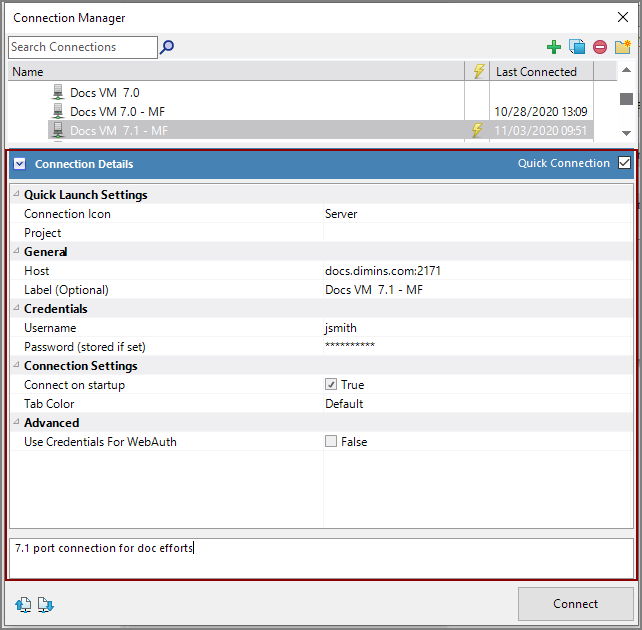Image resolution: width=642 pixels, height=630 pixels.
Task: Check Use Credentials For WebAuth checkbox
Action: (331, 441)
